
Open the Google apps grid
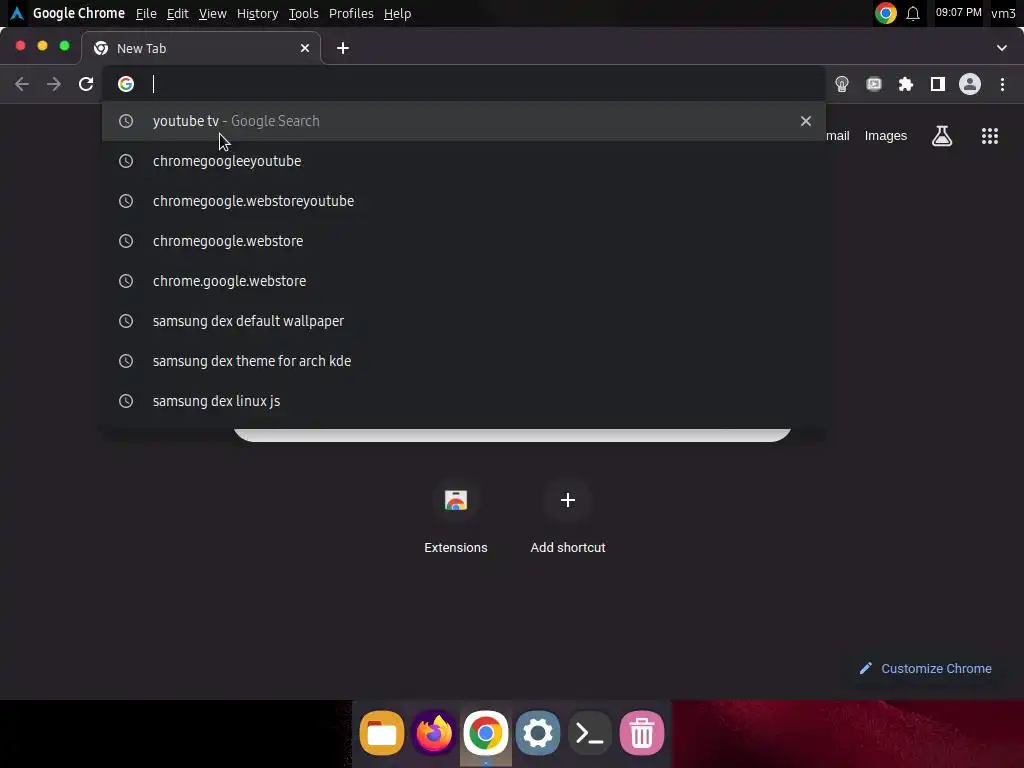pos(990,136)
